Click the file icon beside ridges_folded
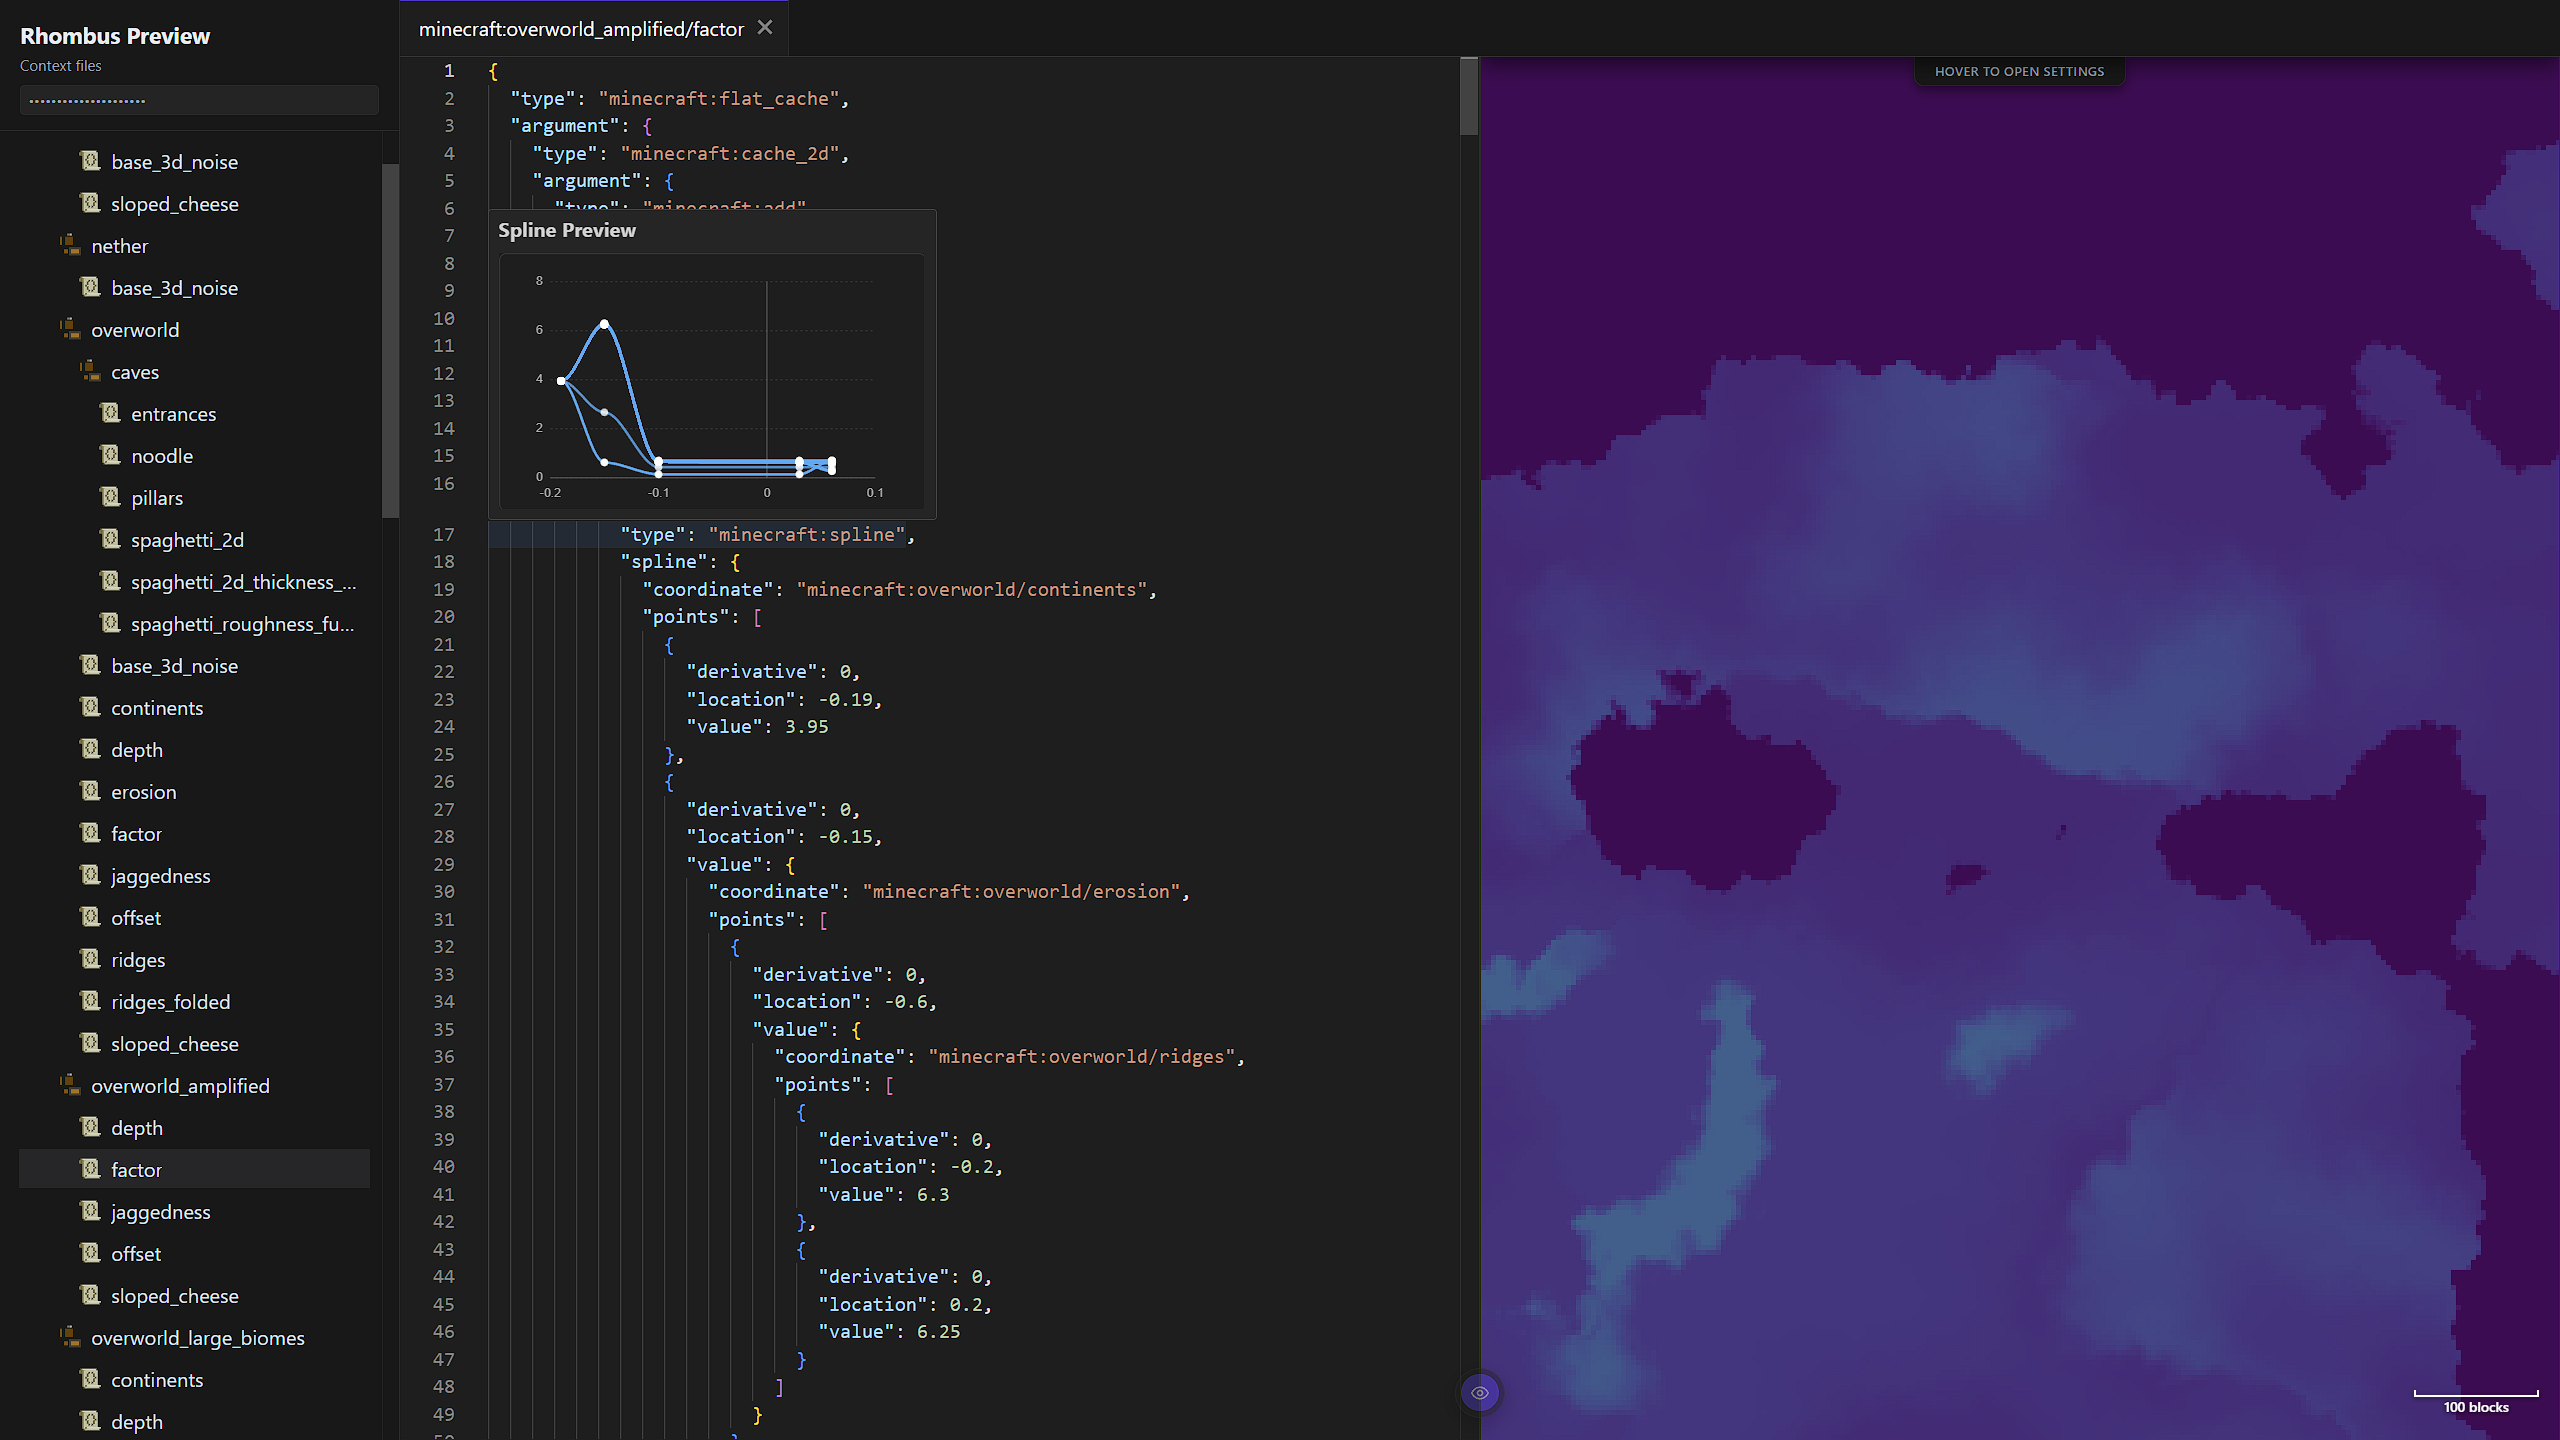 click(90, 1001)
